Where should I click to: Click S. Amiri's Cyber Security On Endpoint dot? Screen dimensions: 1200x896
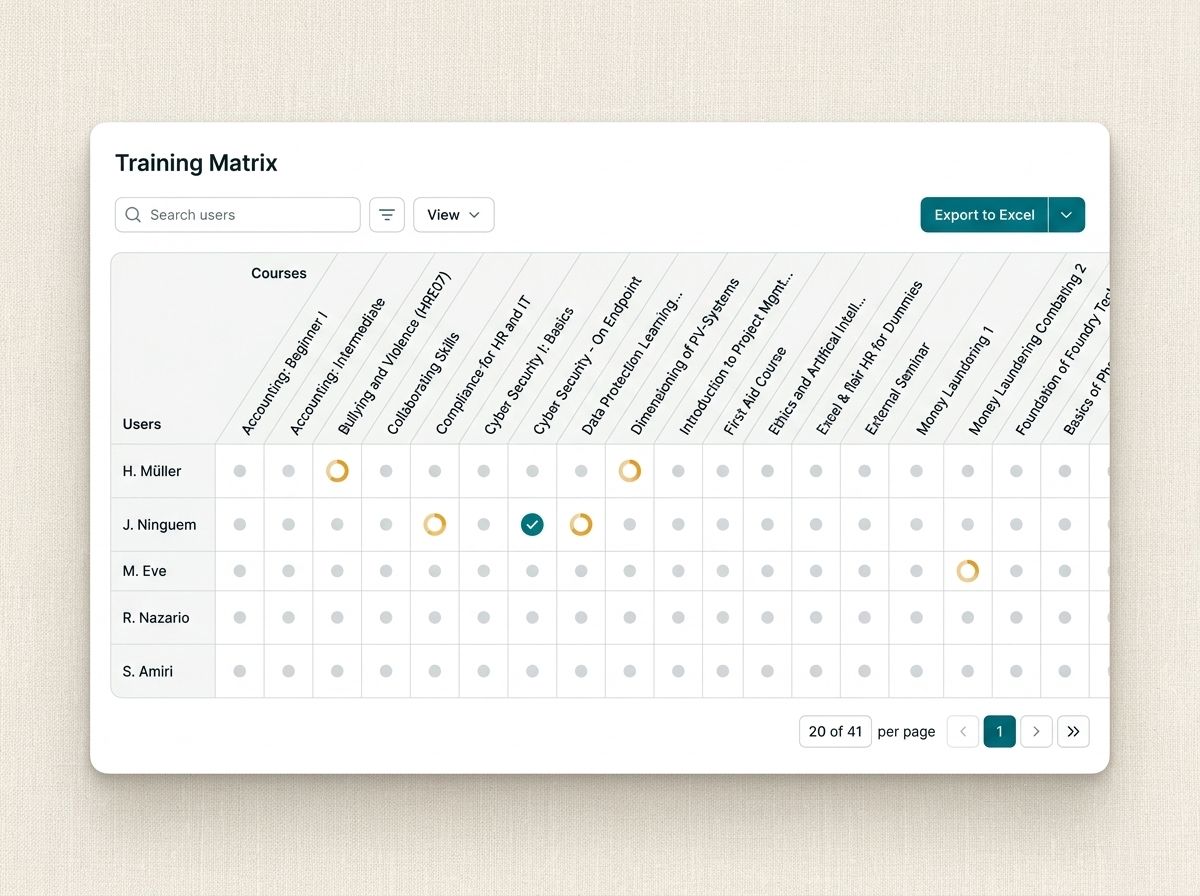click(532, 671)
